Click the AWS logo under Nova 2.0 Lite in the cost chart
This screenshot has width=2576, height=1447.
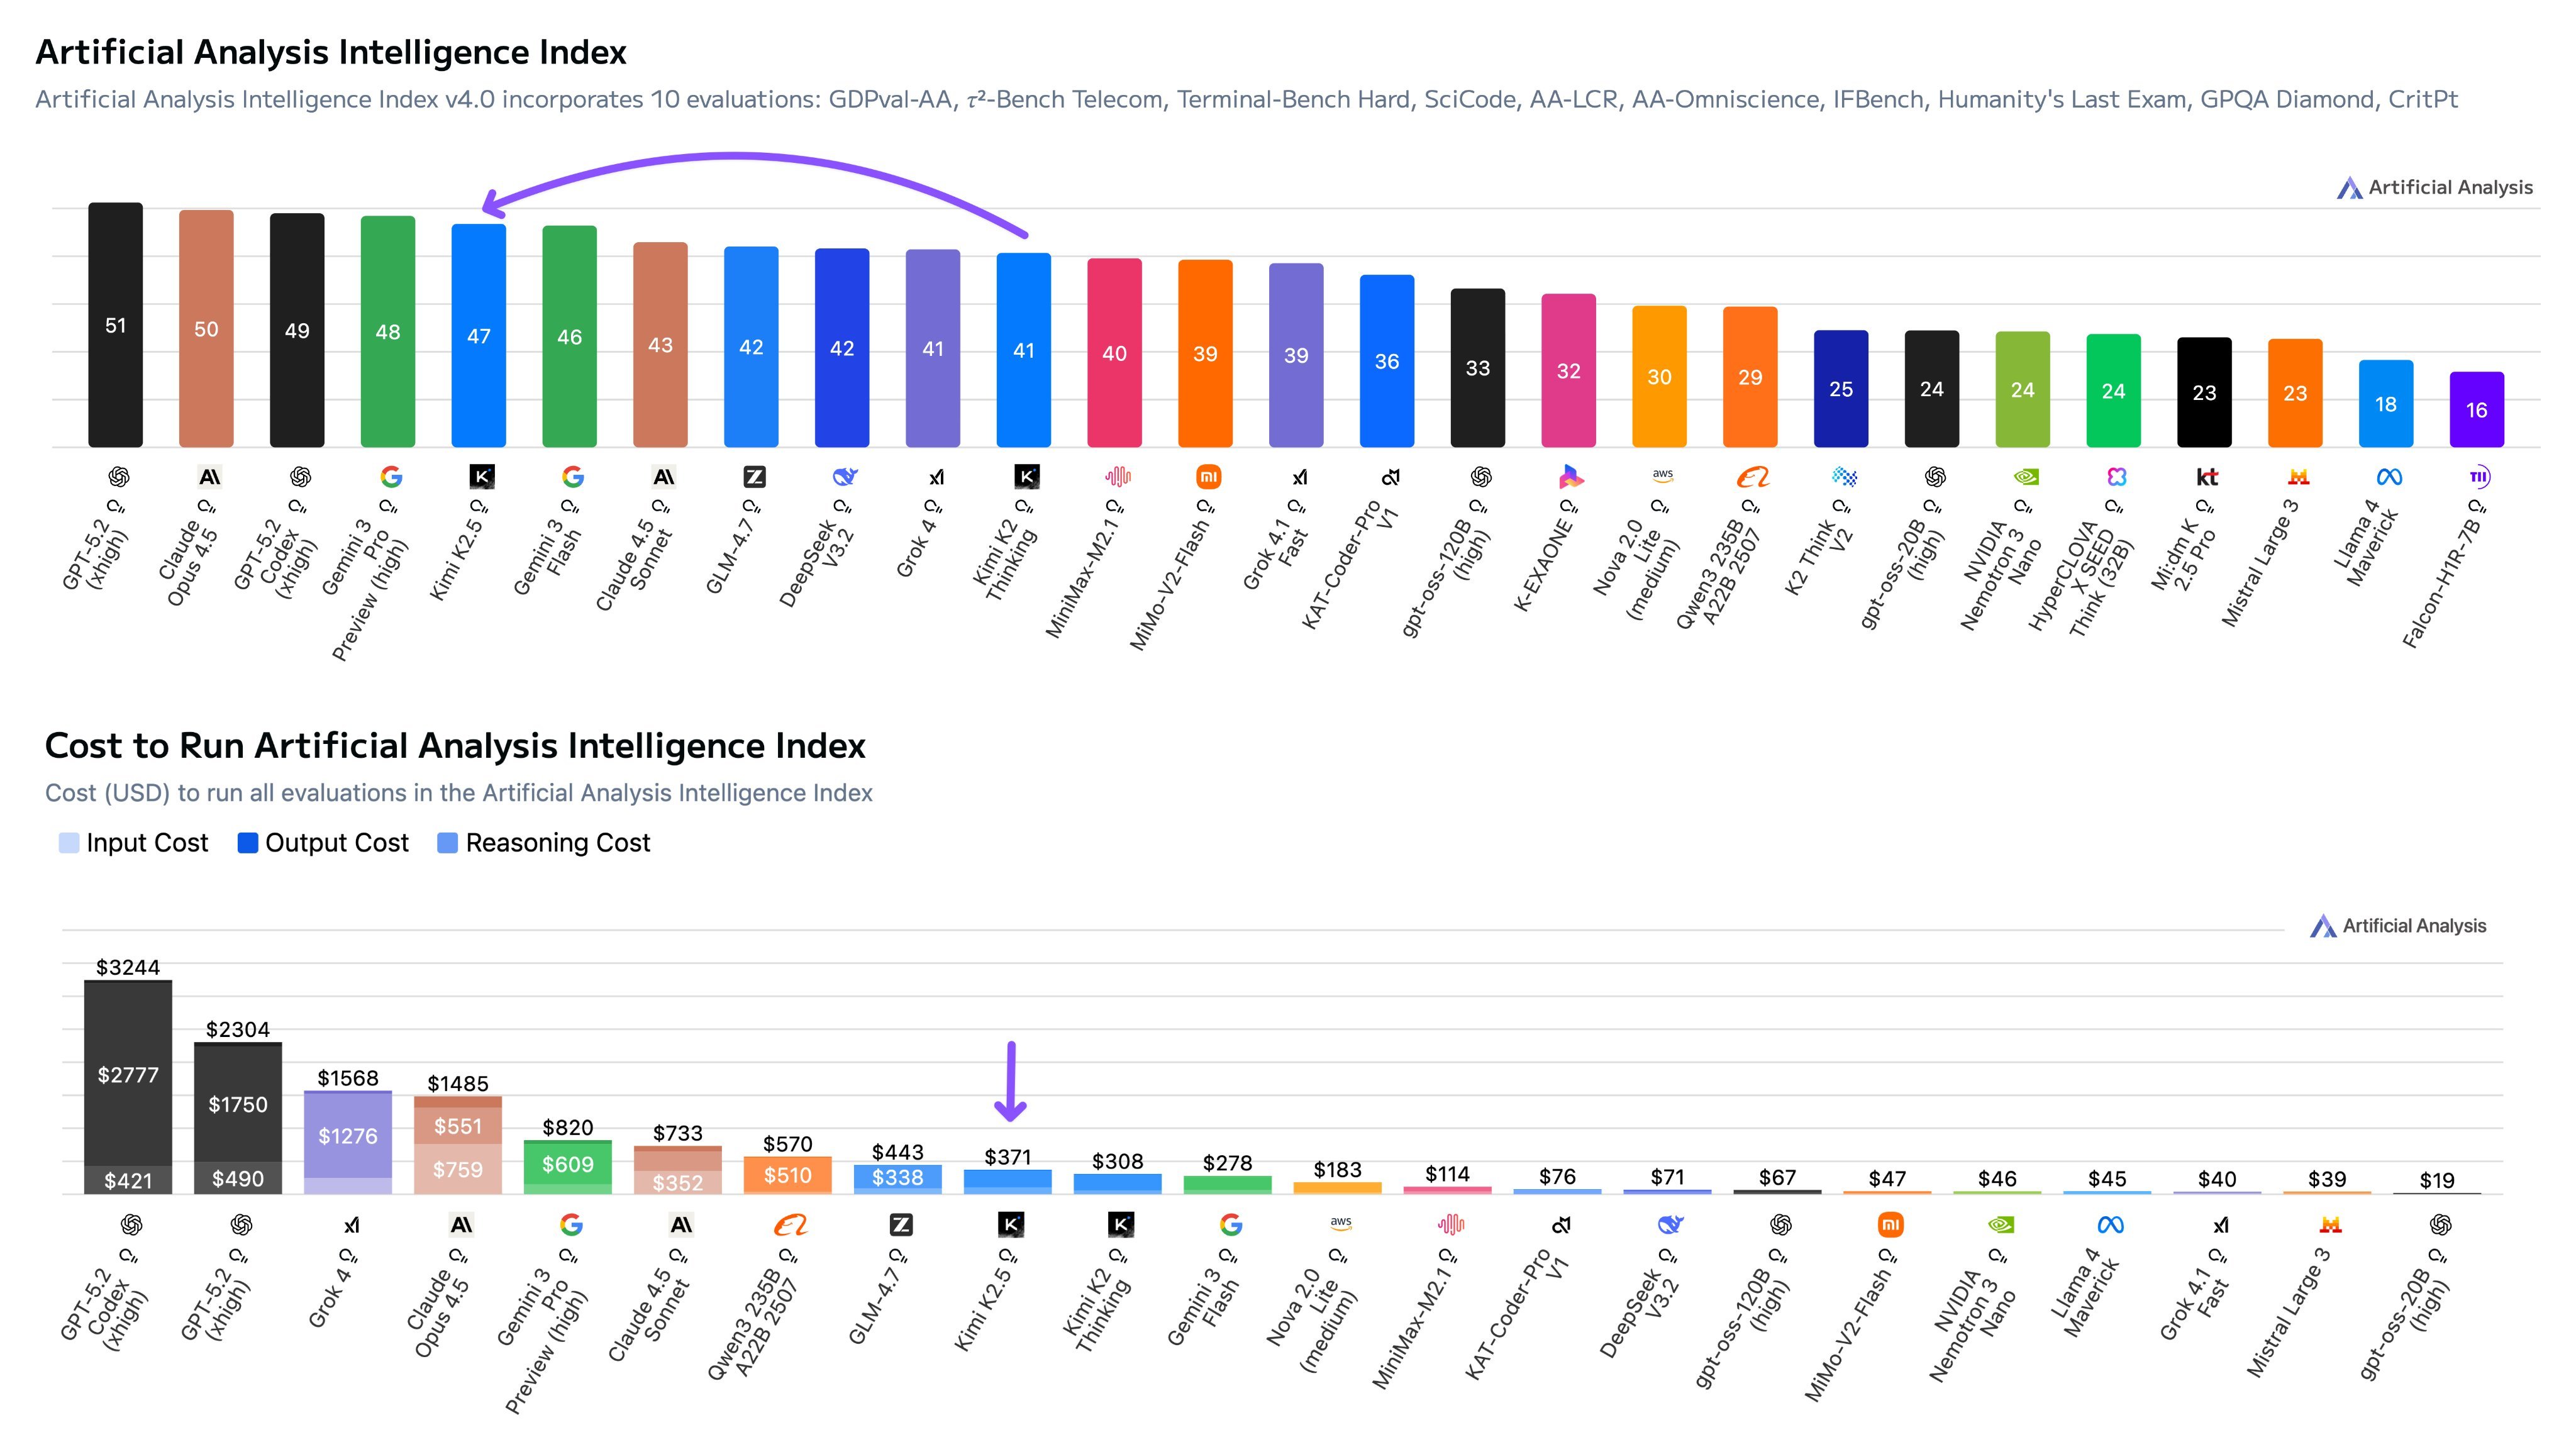coord(1341,1223)
